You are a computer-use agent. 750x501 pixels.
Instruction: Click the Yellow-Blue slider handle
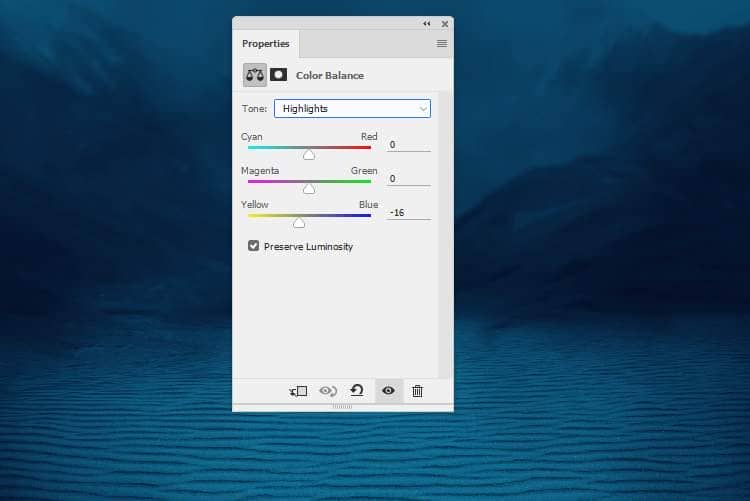[299, 222]
